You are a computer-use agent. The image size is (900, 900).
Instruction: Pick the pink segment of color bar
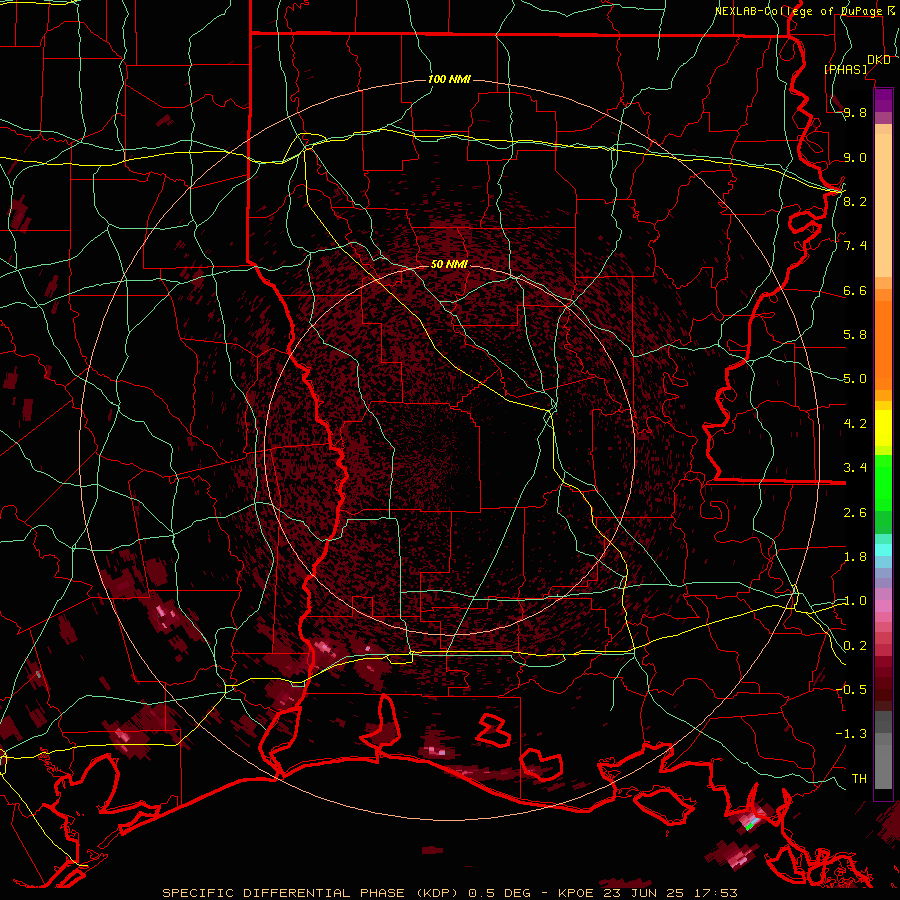click(x=883, y=606)
